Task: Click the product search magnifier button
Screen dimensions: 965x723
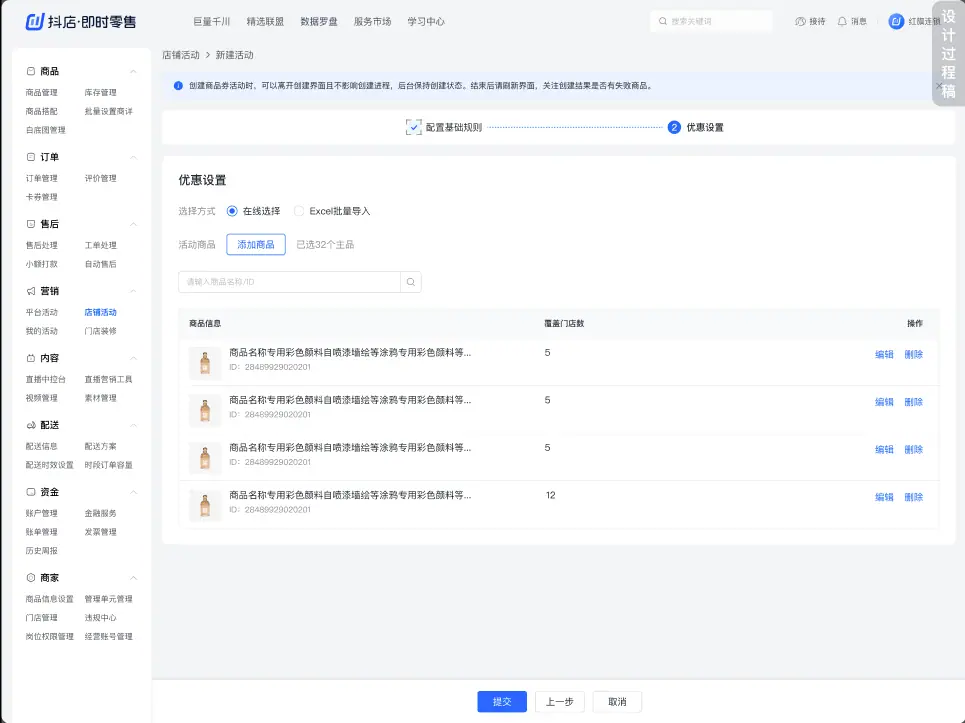Action: [410, 282]
